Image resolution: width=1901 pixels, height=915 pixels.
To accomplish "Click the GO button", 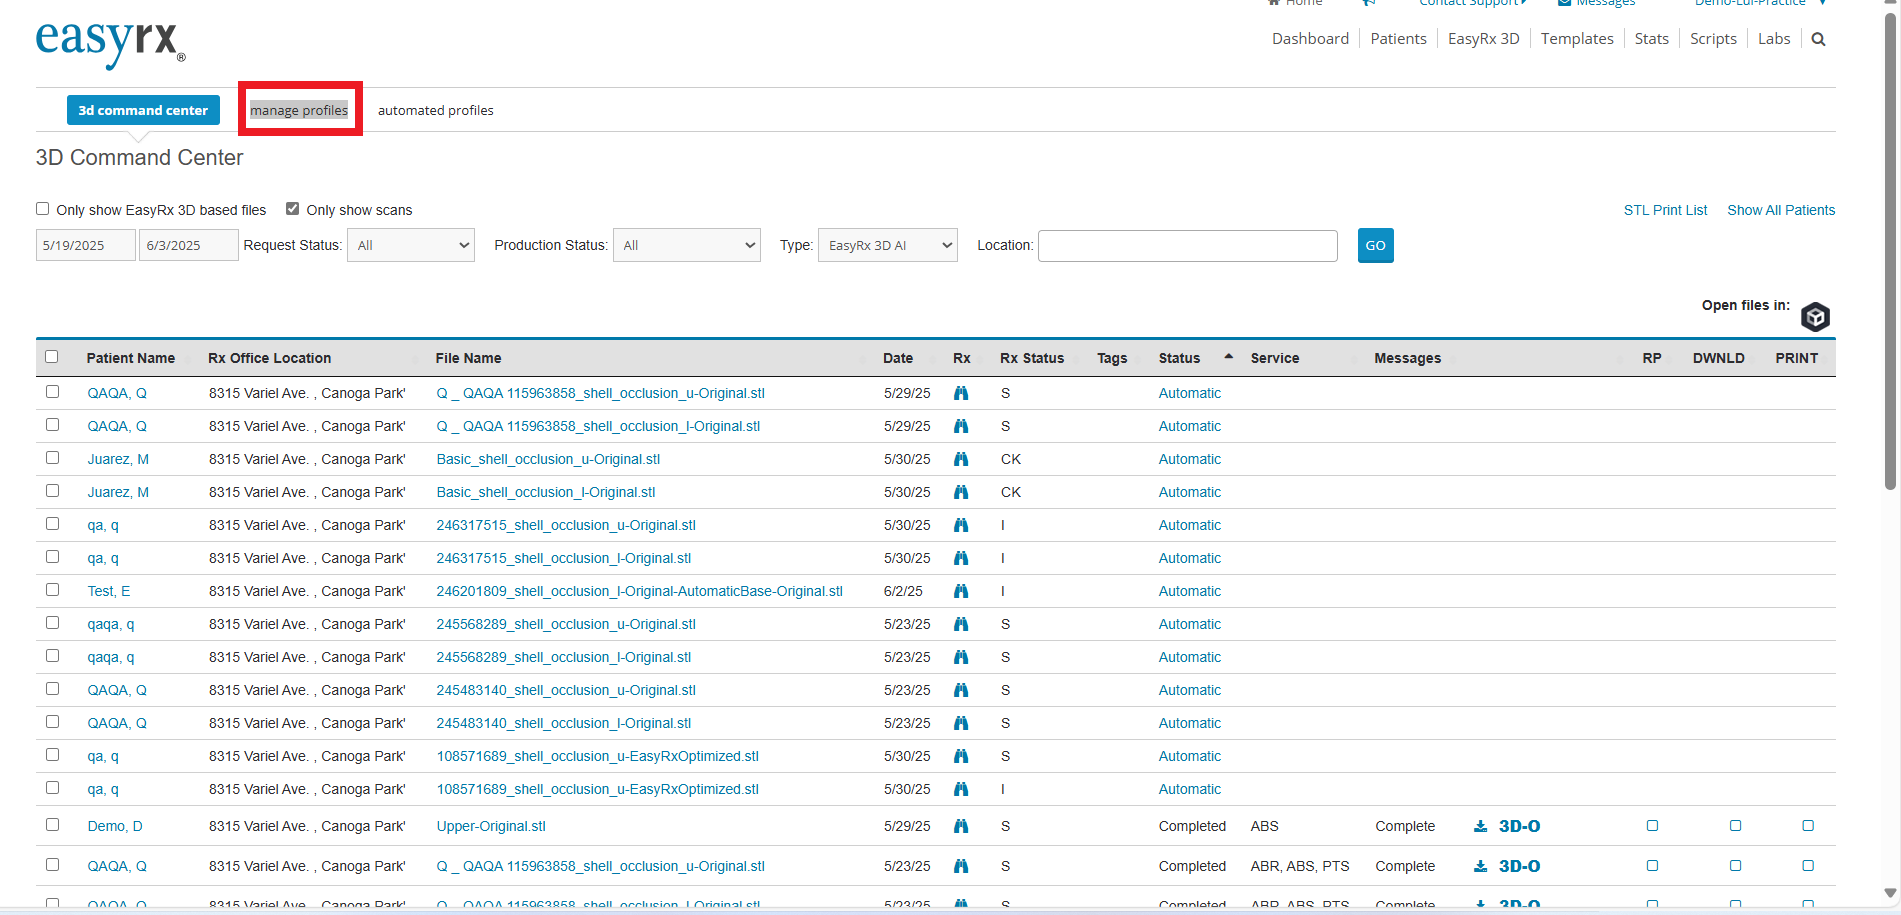I will click(1375, 245).
